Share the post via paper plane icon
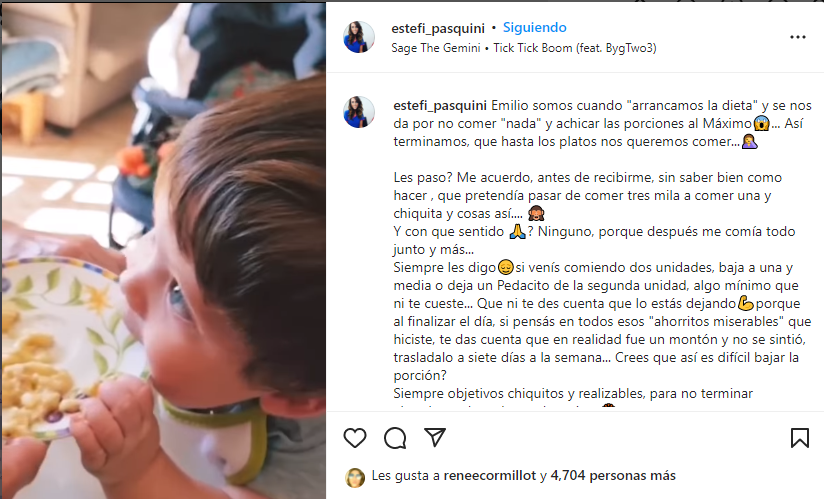824x499 pixels. coord(435,438)
